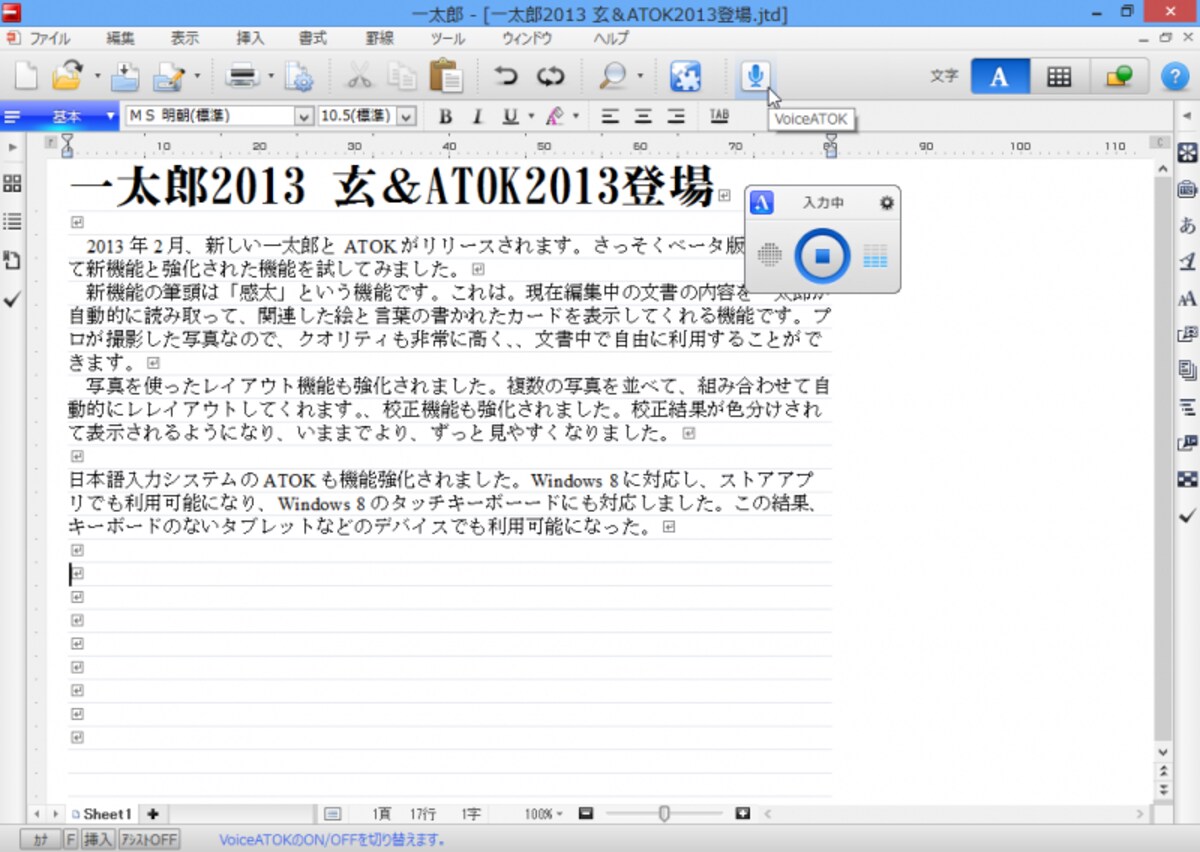Open the 表示 menu

[184, 38]
